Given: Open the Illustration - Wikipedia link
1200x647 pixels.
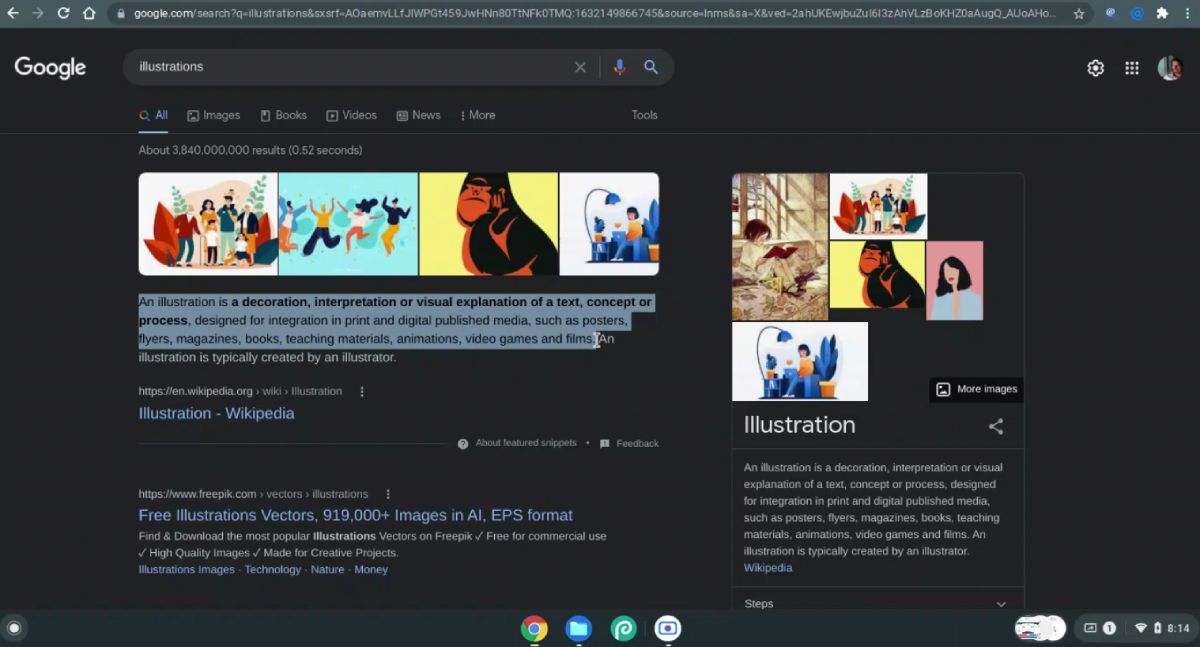Looking at the screenshot, I should (x=216, y=413).
